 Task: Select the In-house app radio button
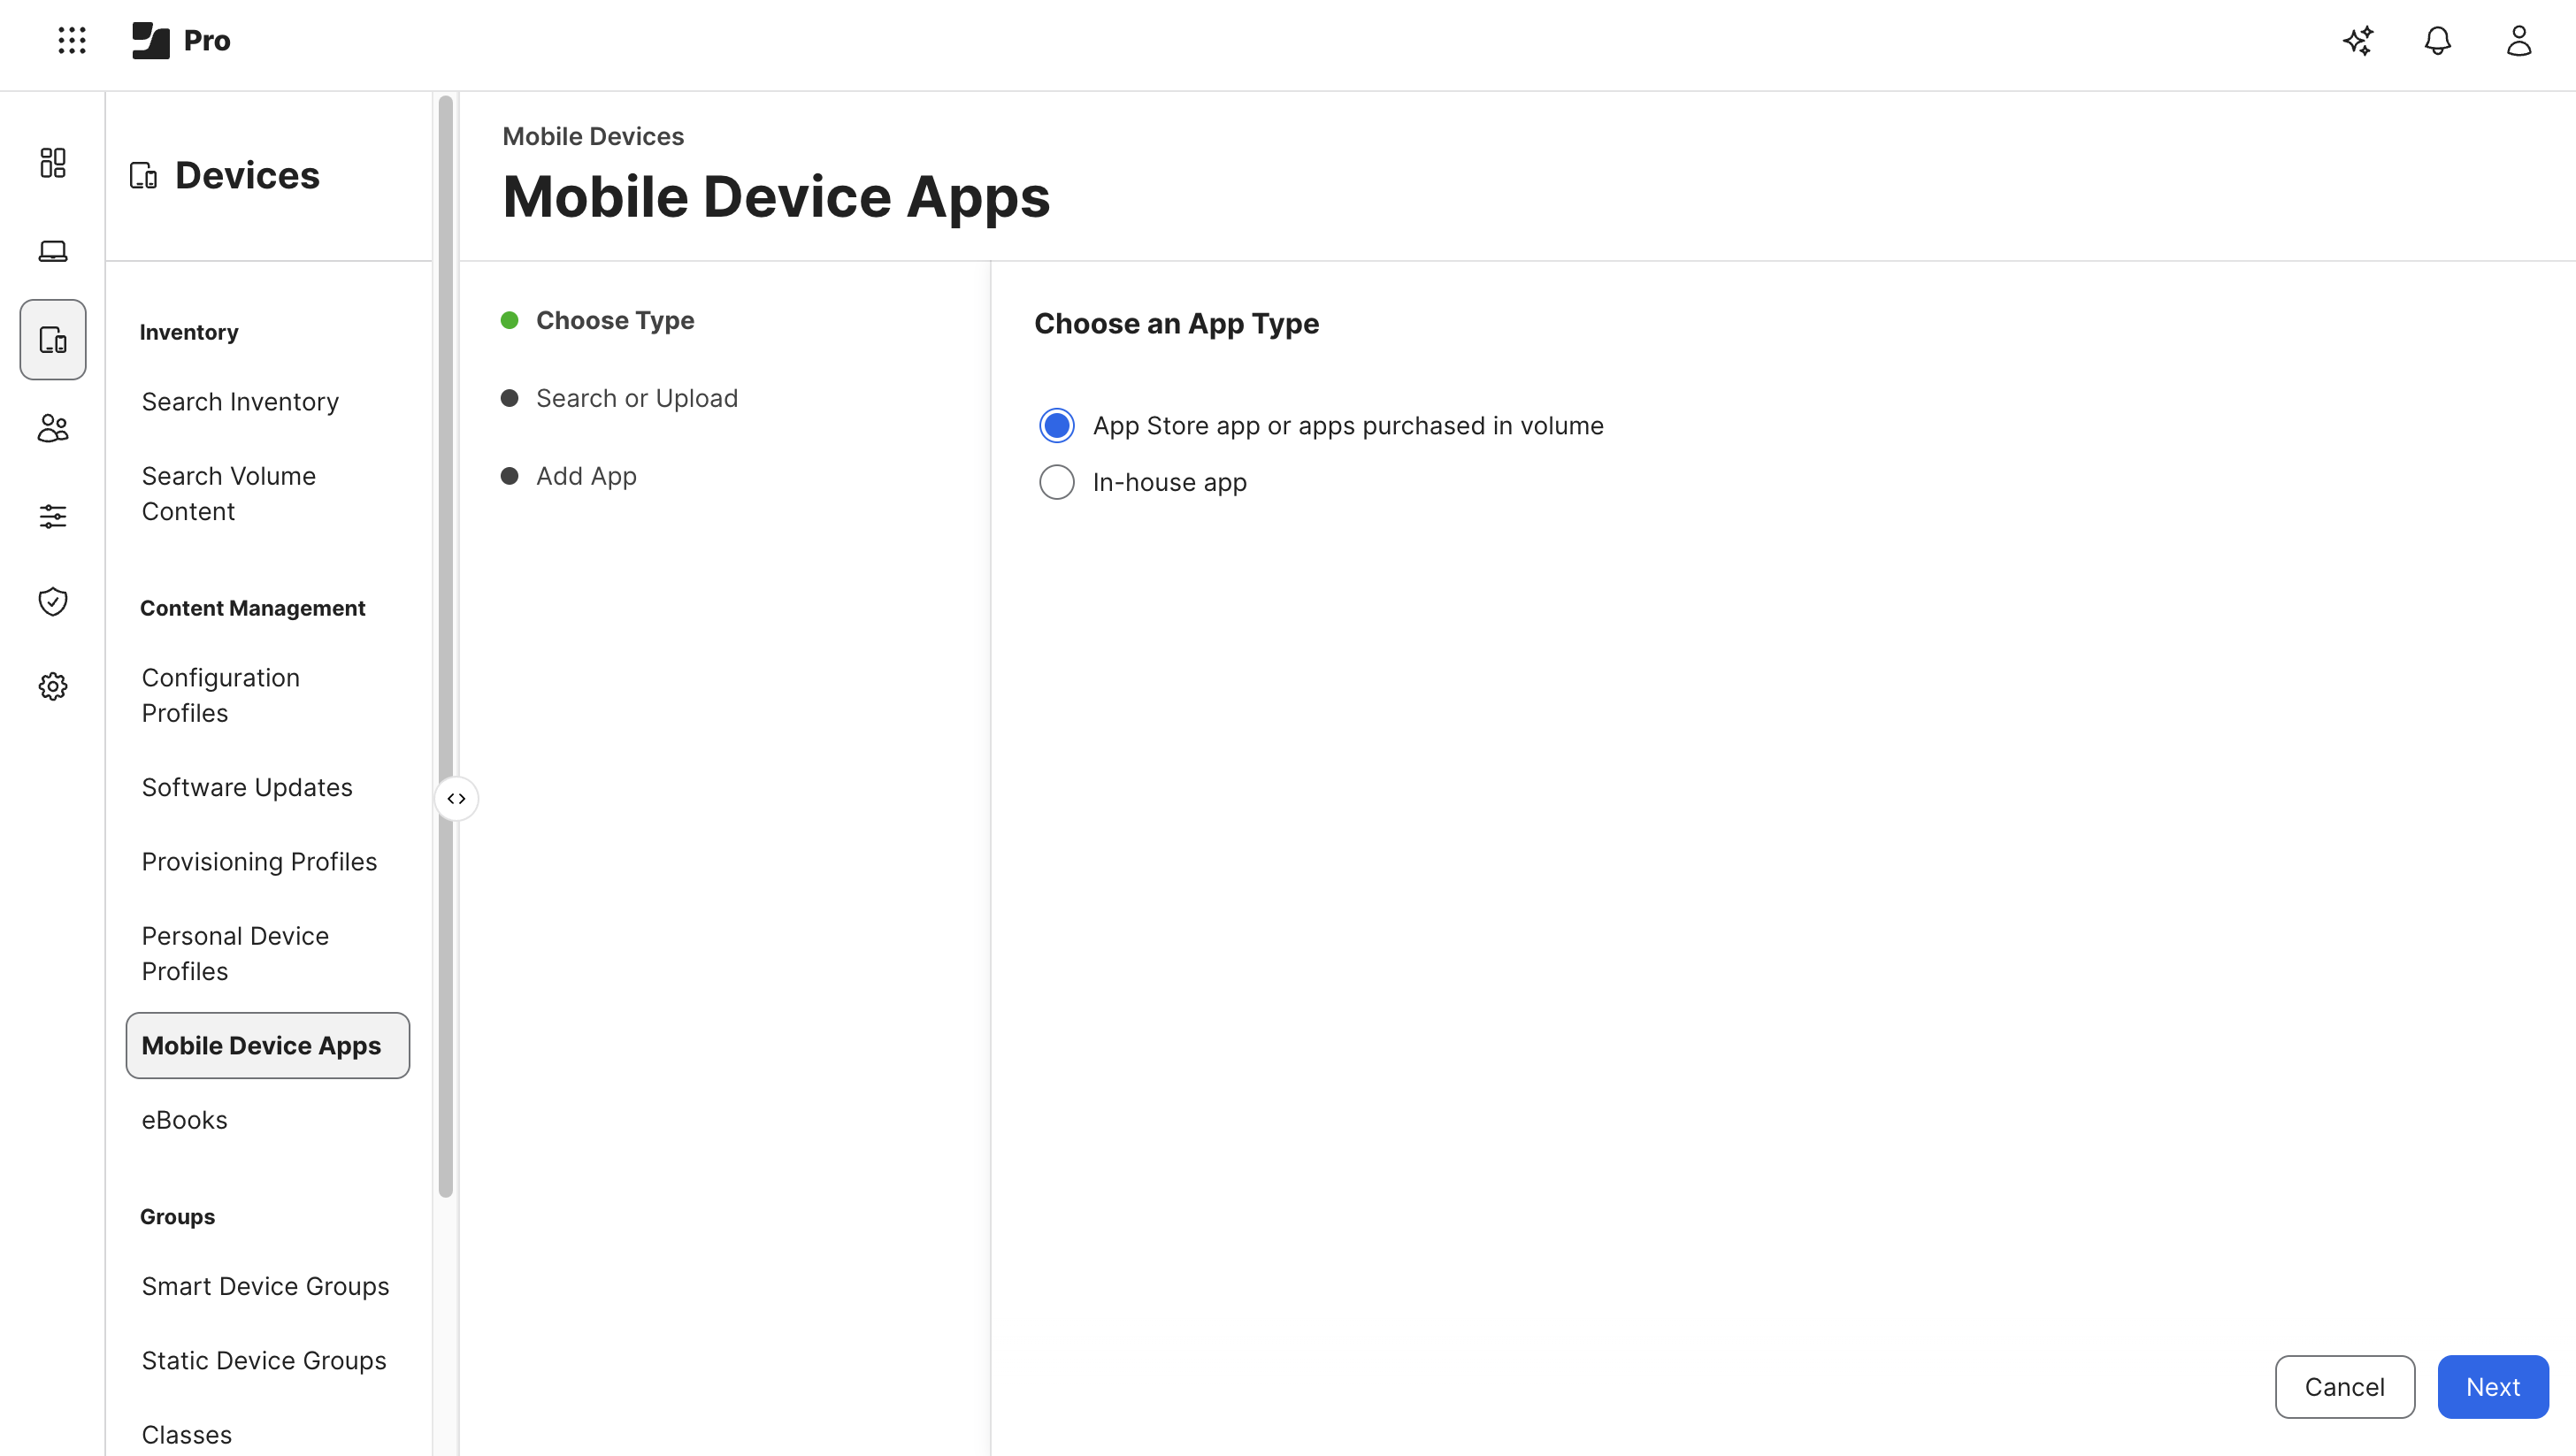tap(1057, 482)
